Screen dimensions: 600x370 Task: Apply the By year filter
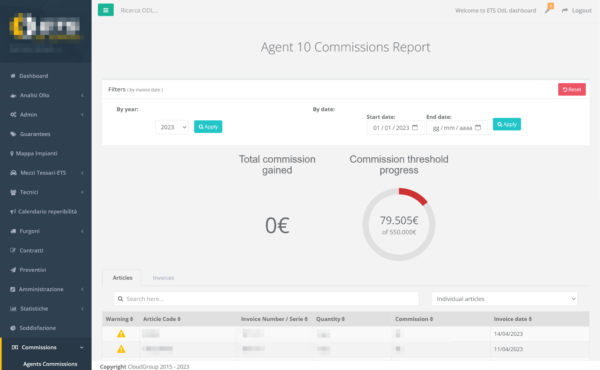pos(208,127)
